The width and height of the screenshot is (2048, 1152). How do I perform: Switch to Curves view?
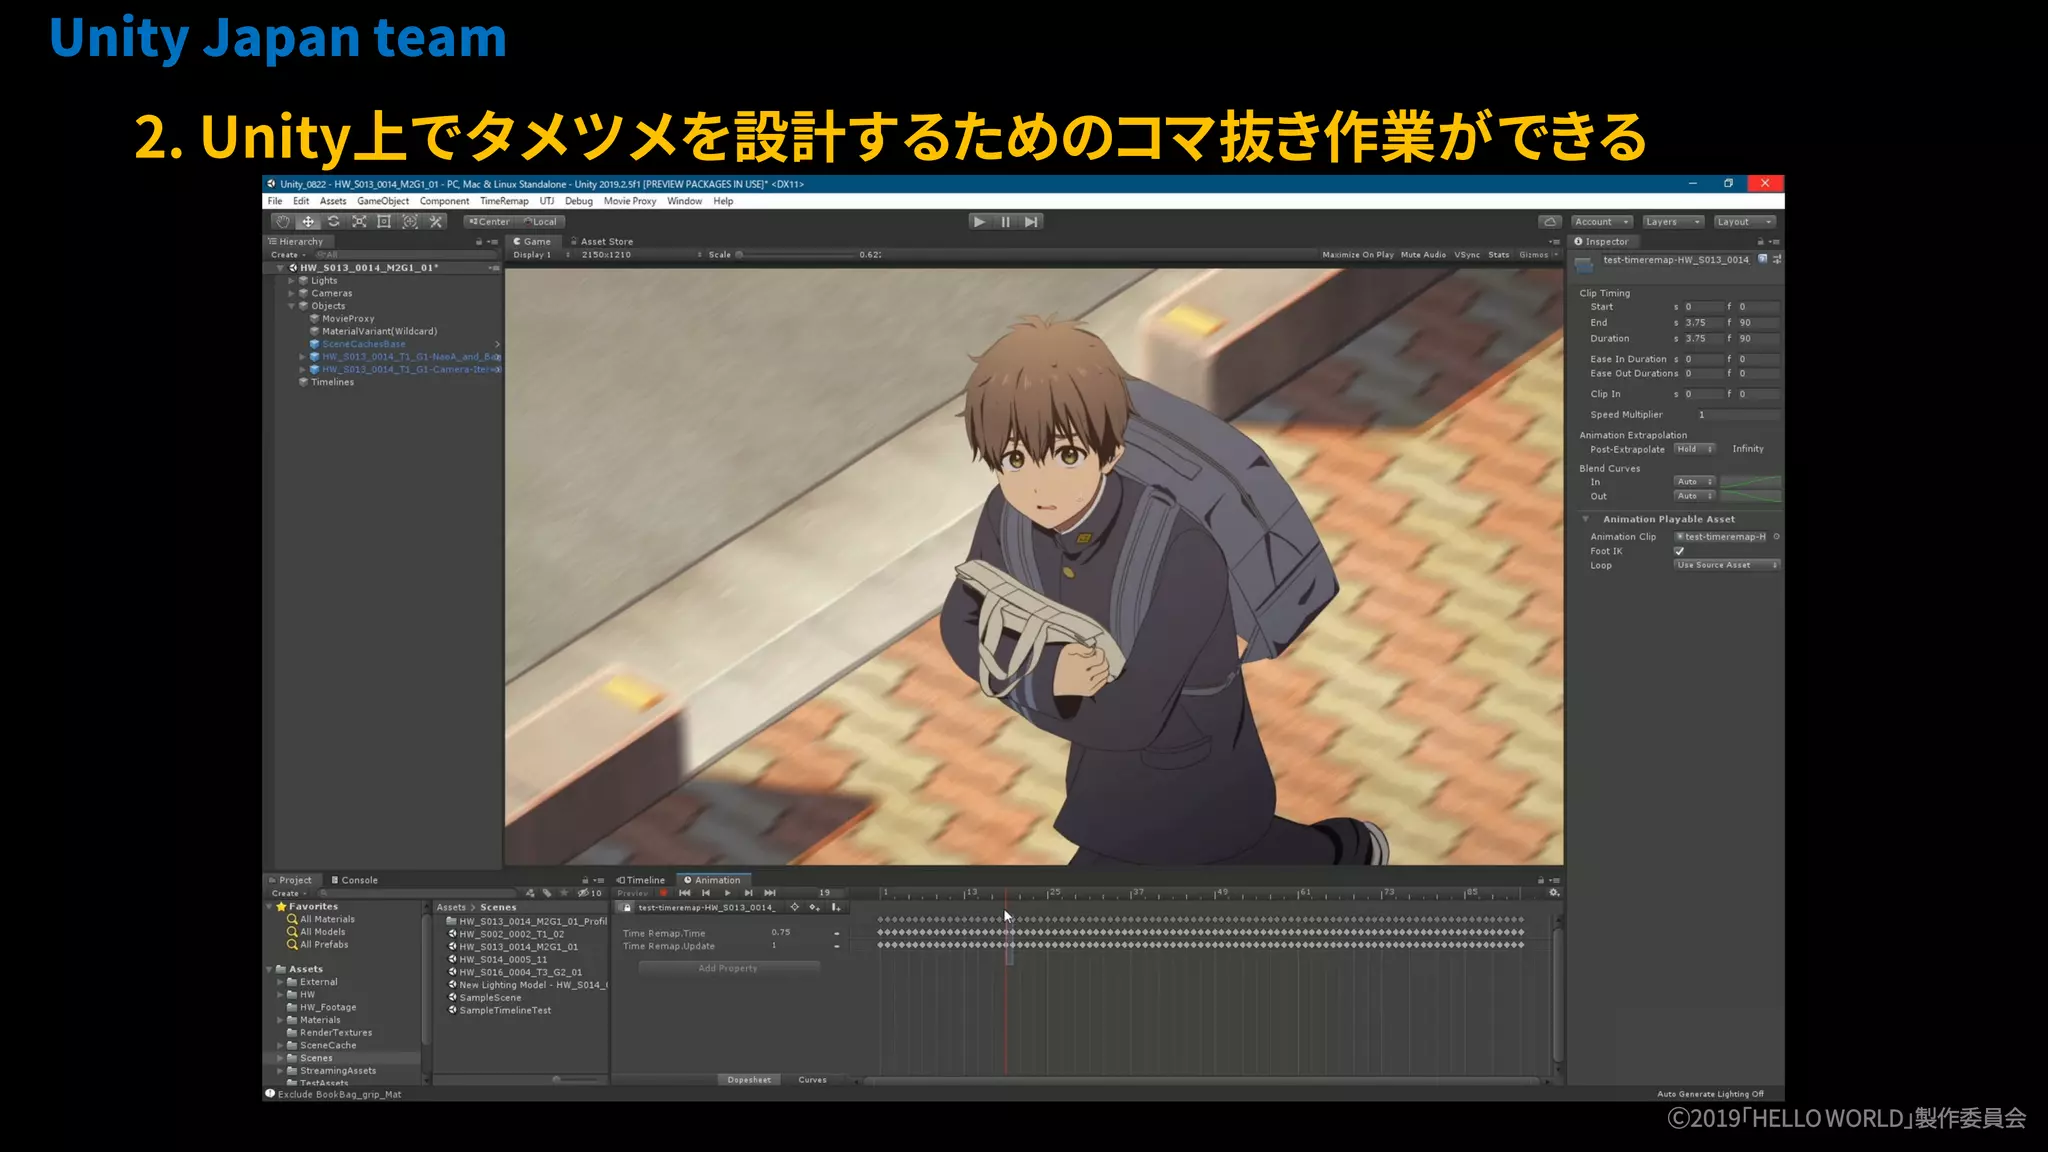tap(813, 1080)
